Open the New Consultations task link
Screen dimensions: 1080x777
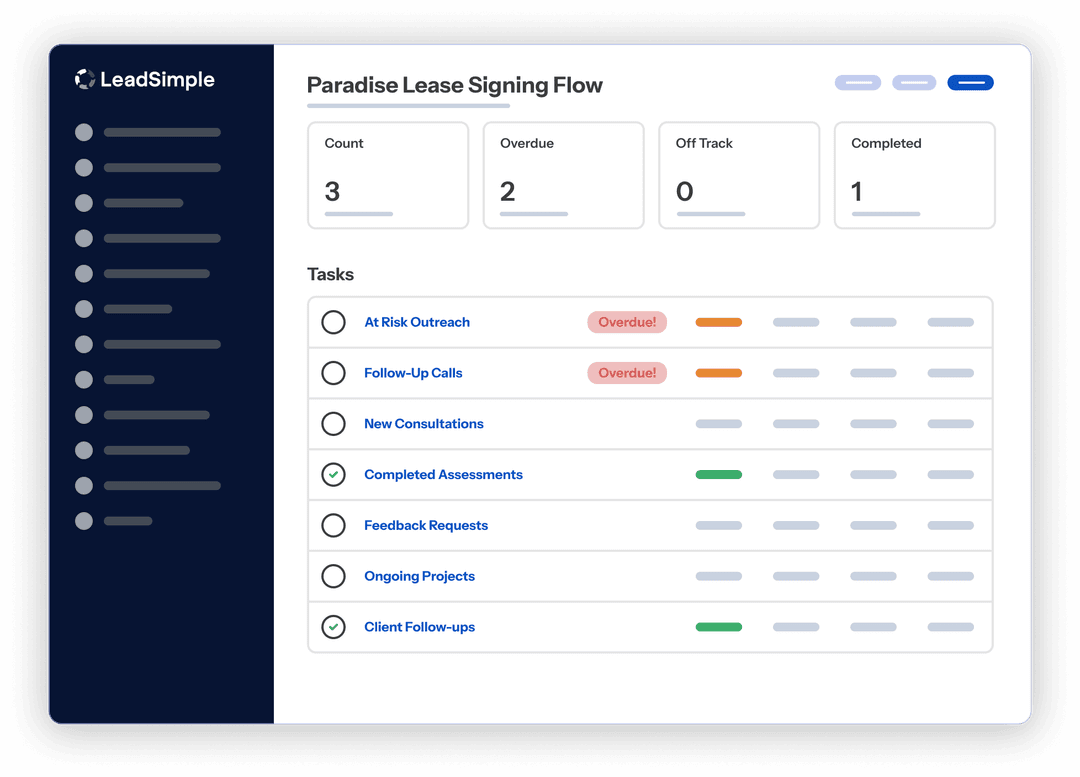point(423,423)
